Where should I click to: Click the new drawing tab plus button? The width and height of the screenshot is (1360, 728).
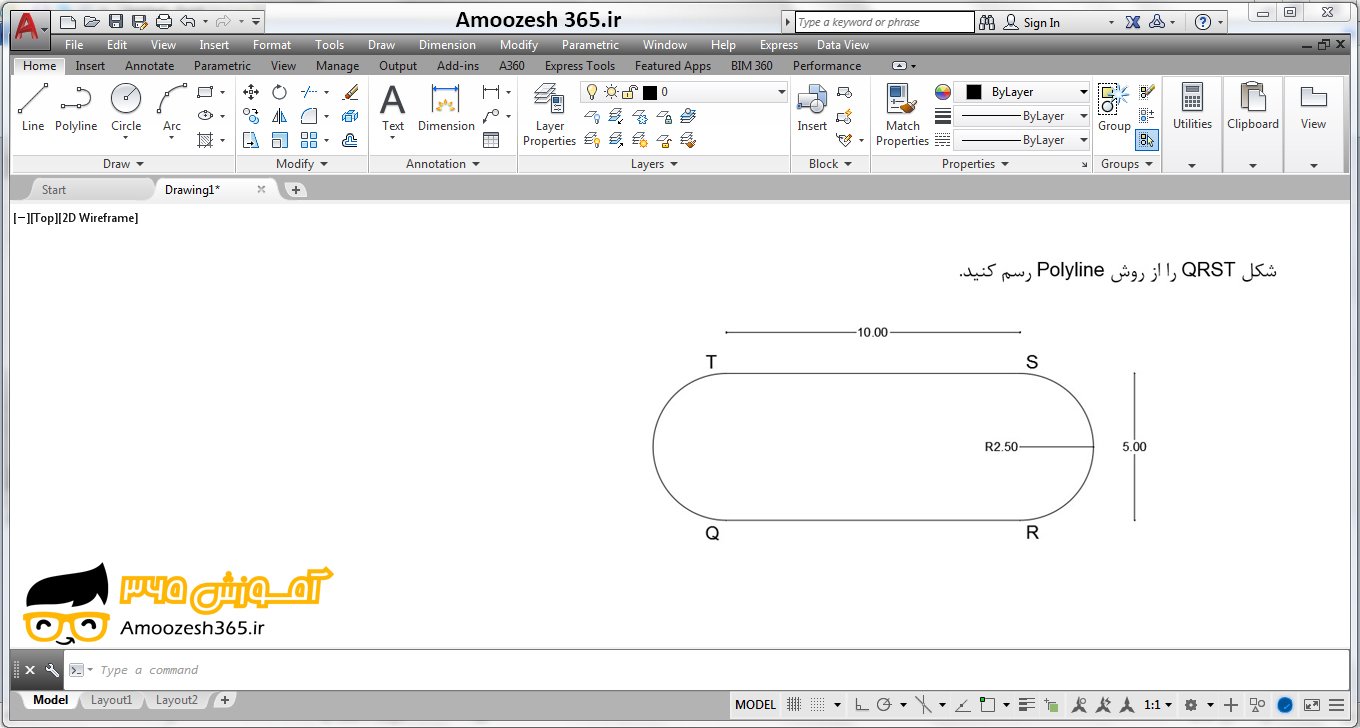296,189
